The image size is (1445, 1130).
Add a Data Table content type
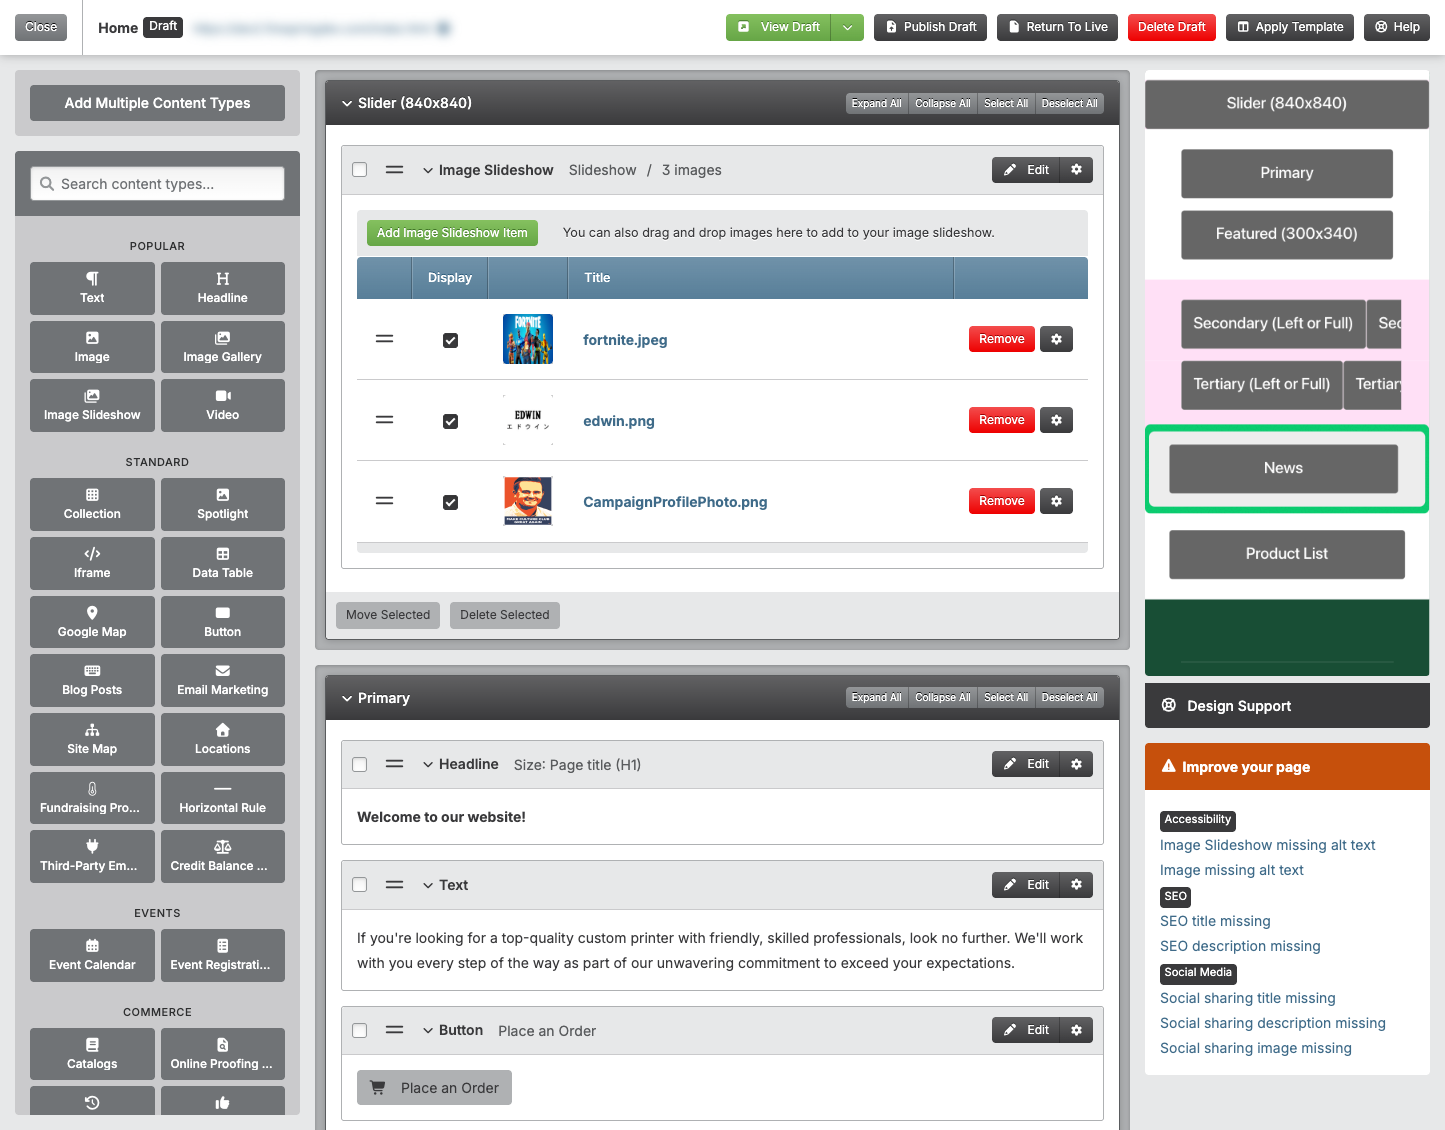222,563
